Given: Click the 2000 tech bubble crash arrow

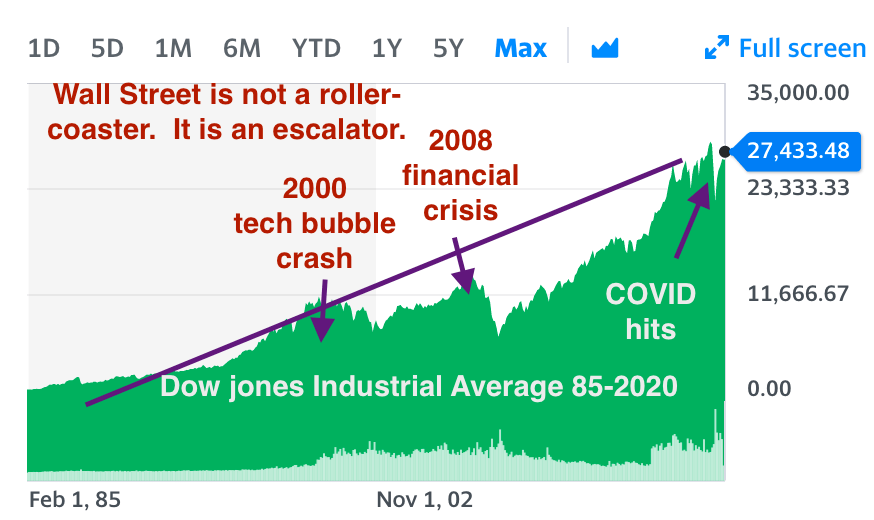Looking at the screenshot, I should pyautogui.click(x=323, y=310).
